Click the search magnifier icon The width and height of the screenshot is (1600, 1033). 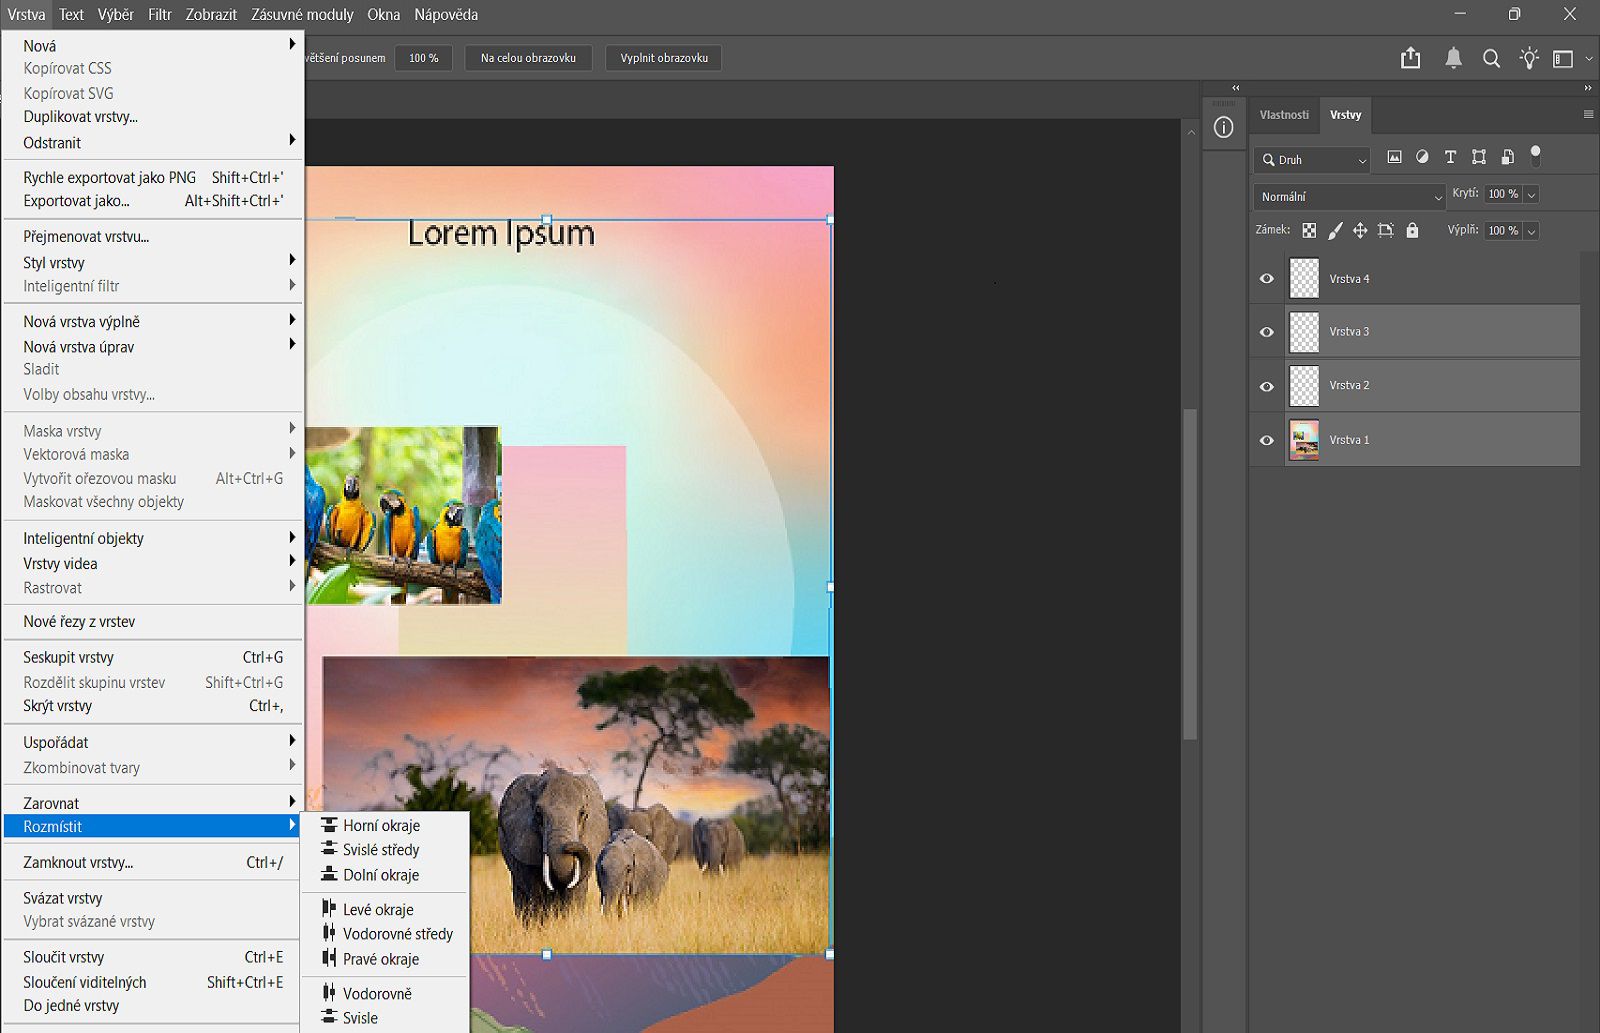point(1491,58)
